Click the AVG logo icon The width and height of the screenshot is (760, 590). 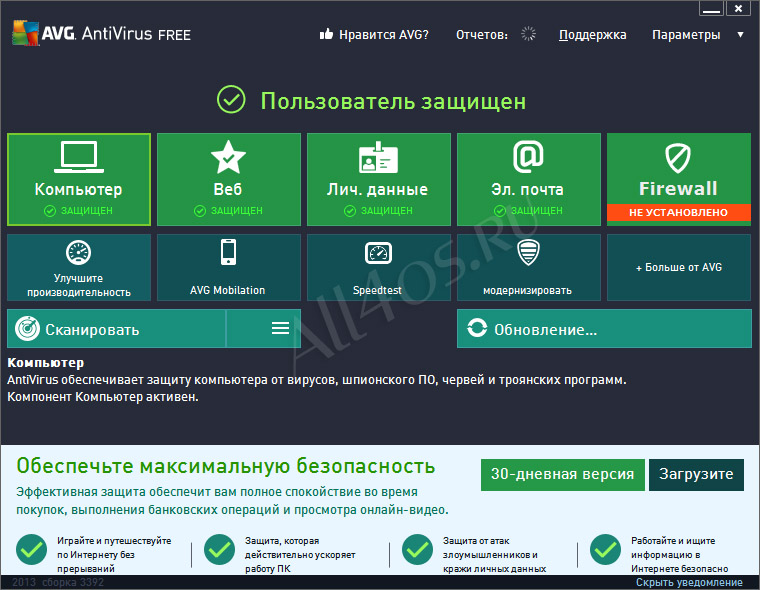[x=26, y=33]
